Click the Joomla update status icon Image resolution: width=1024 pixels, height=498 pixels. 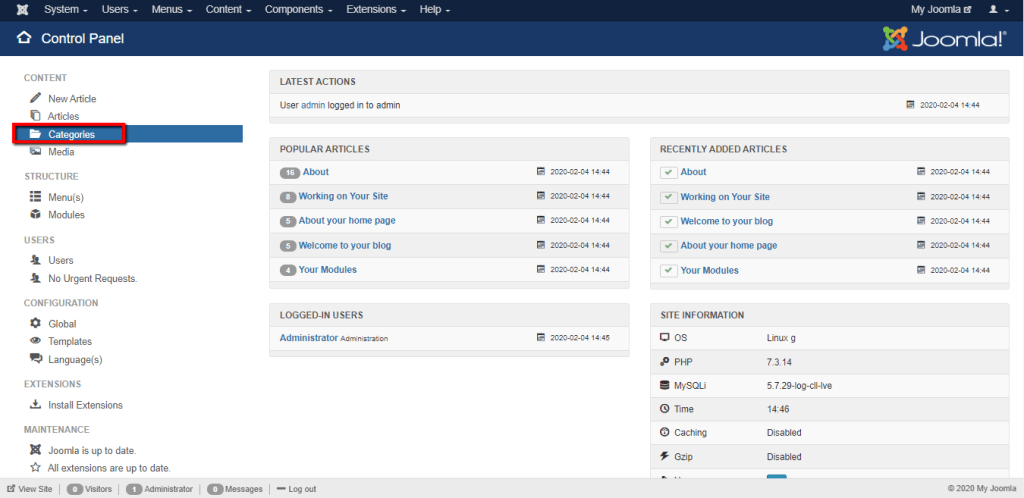tap(35, 450)
